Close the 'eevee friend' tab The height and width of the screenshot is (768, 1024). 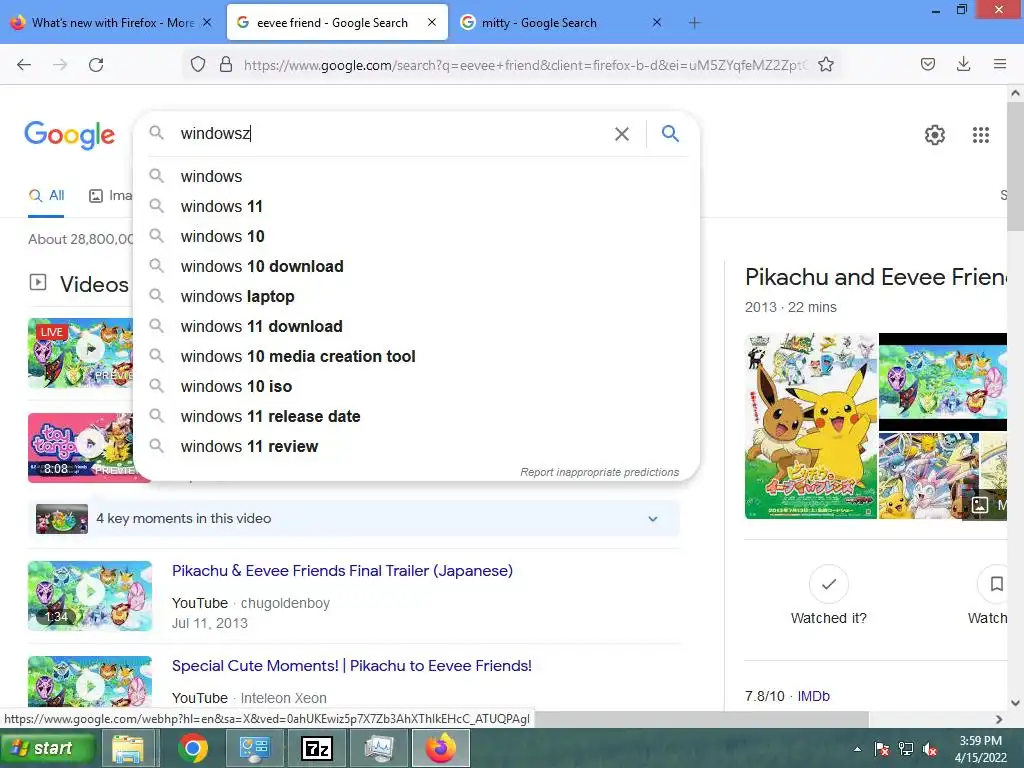[x=432, y=22]
